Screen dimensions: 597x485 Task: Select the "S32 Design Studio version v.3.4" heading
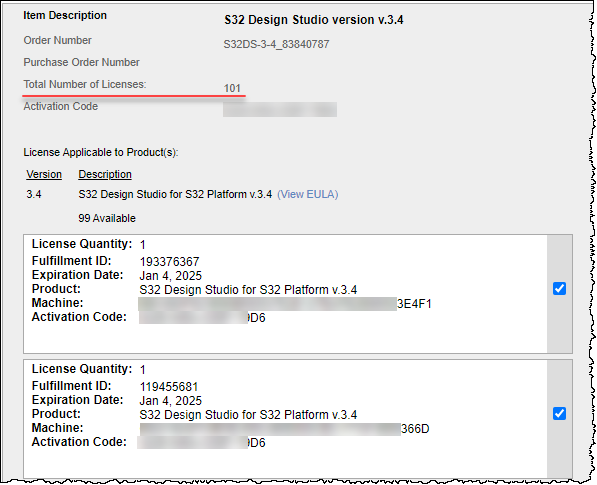(x=313, y=20)
